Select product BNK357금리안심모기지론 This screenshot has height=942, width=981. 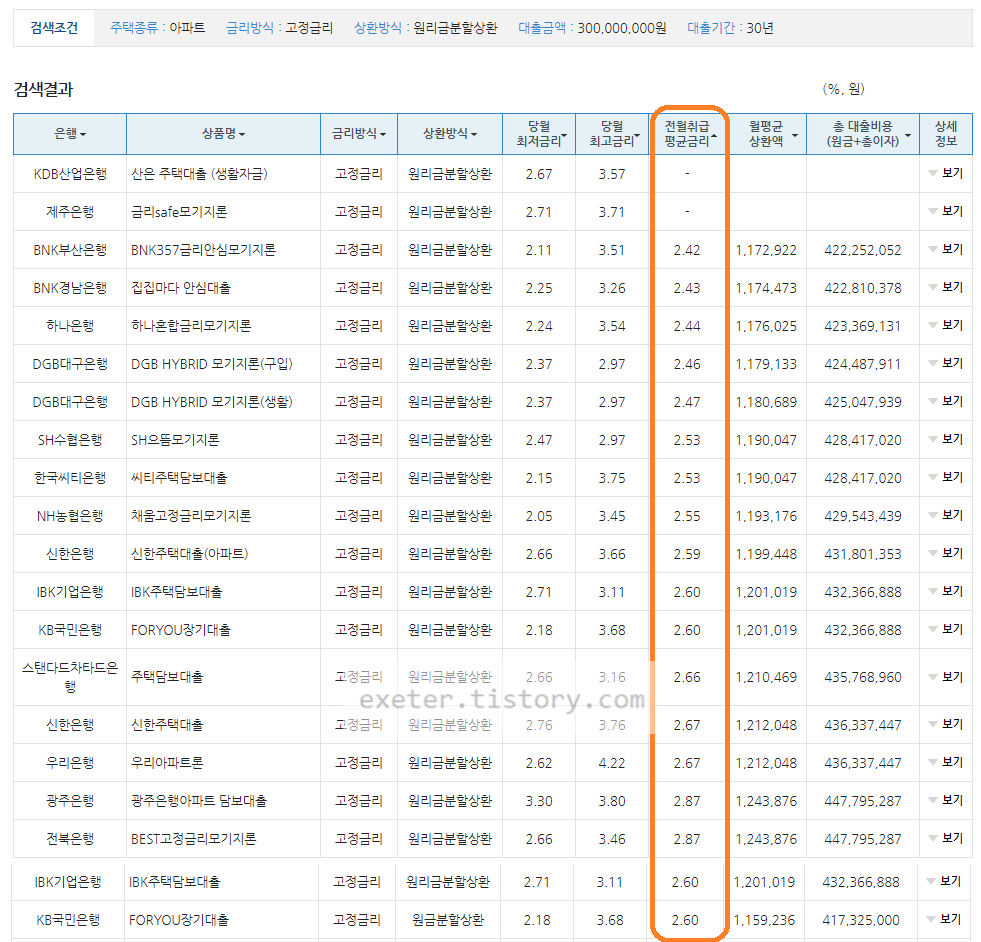tap(203, 250)
